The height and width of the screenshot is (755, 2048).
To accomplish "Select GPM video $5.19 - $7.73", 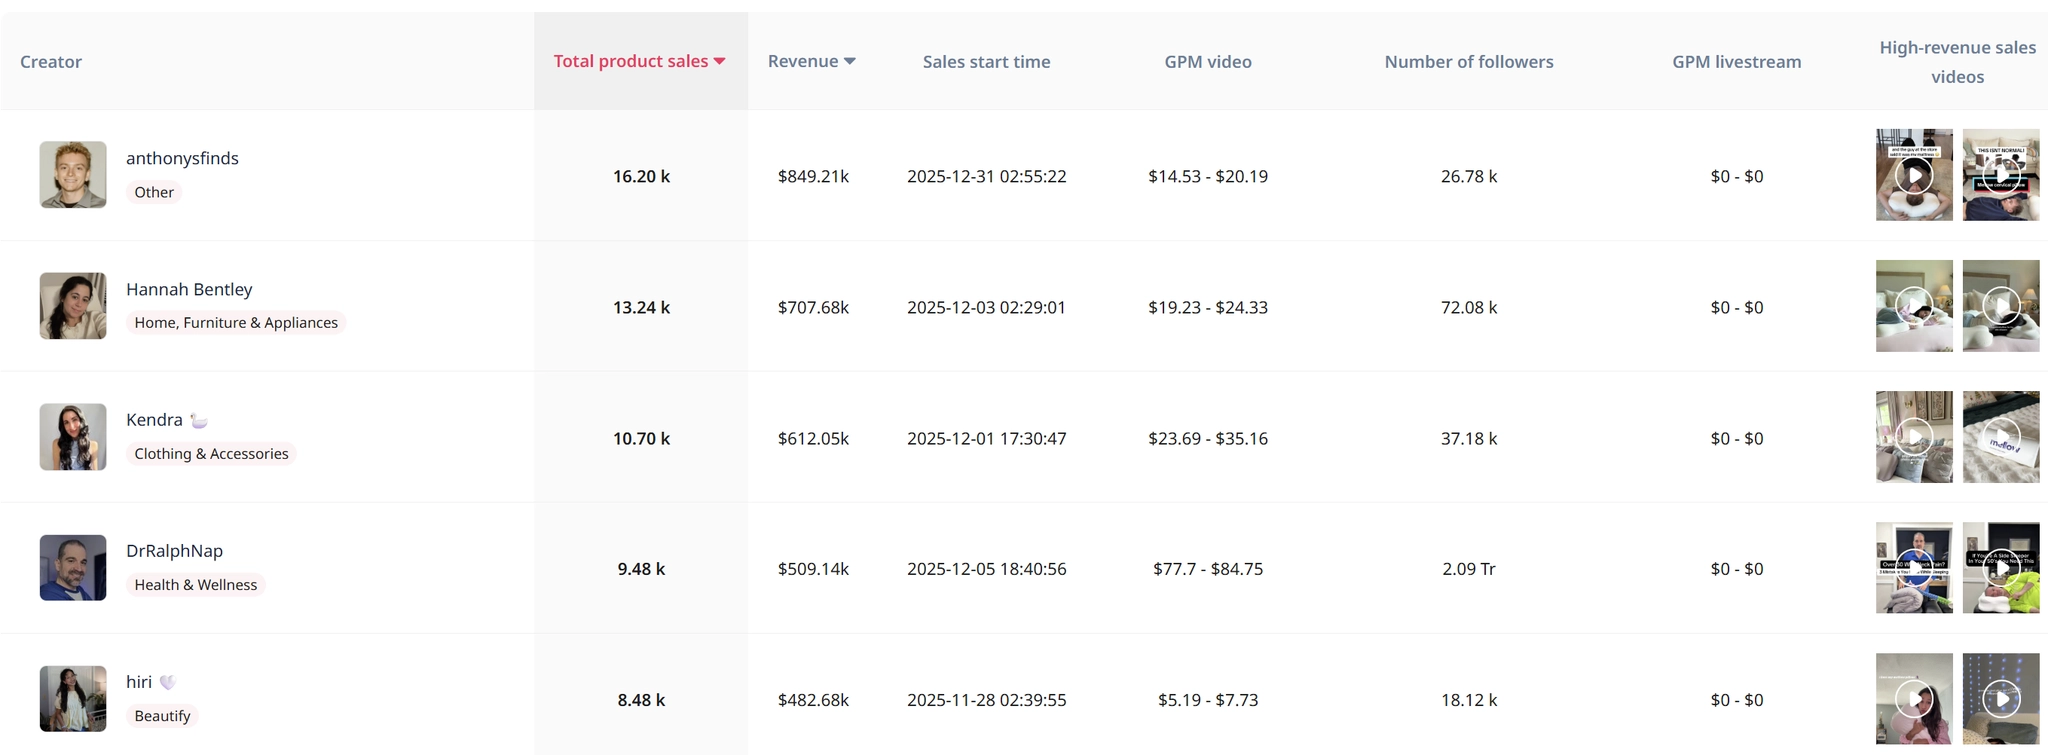I will tap(1208, 700).
